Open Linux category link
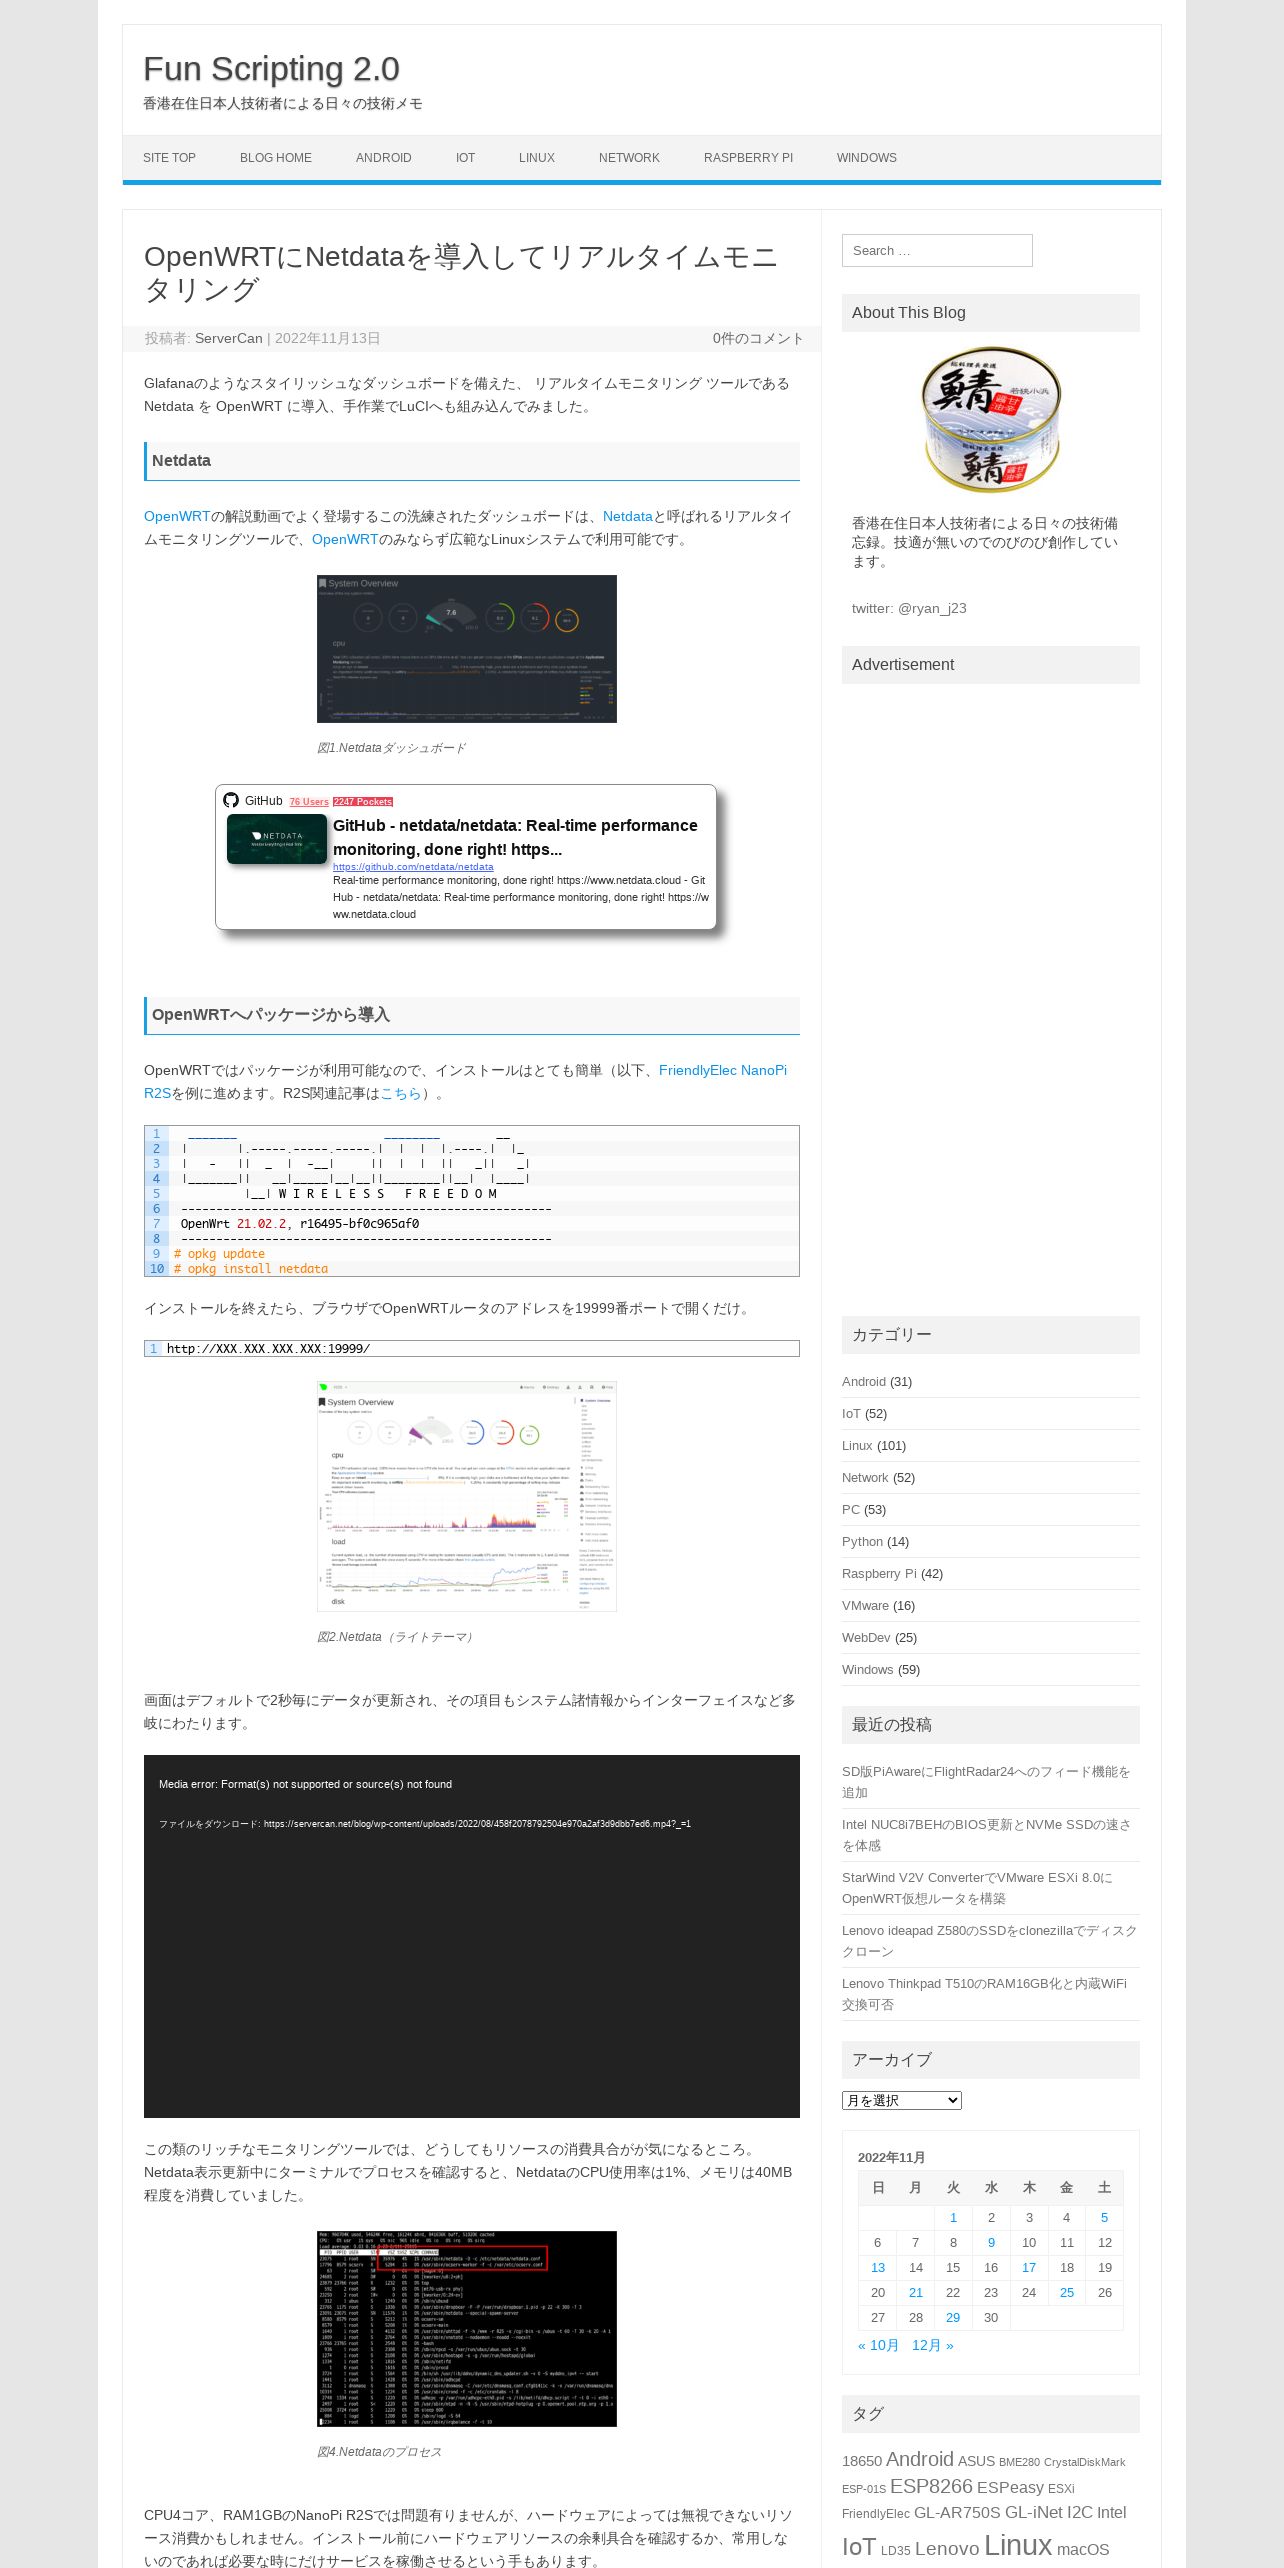Screen dimensions: 1284x2568 (x=857, y=1446)
